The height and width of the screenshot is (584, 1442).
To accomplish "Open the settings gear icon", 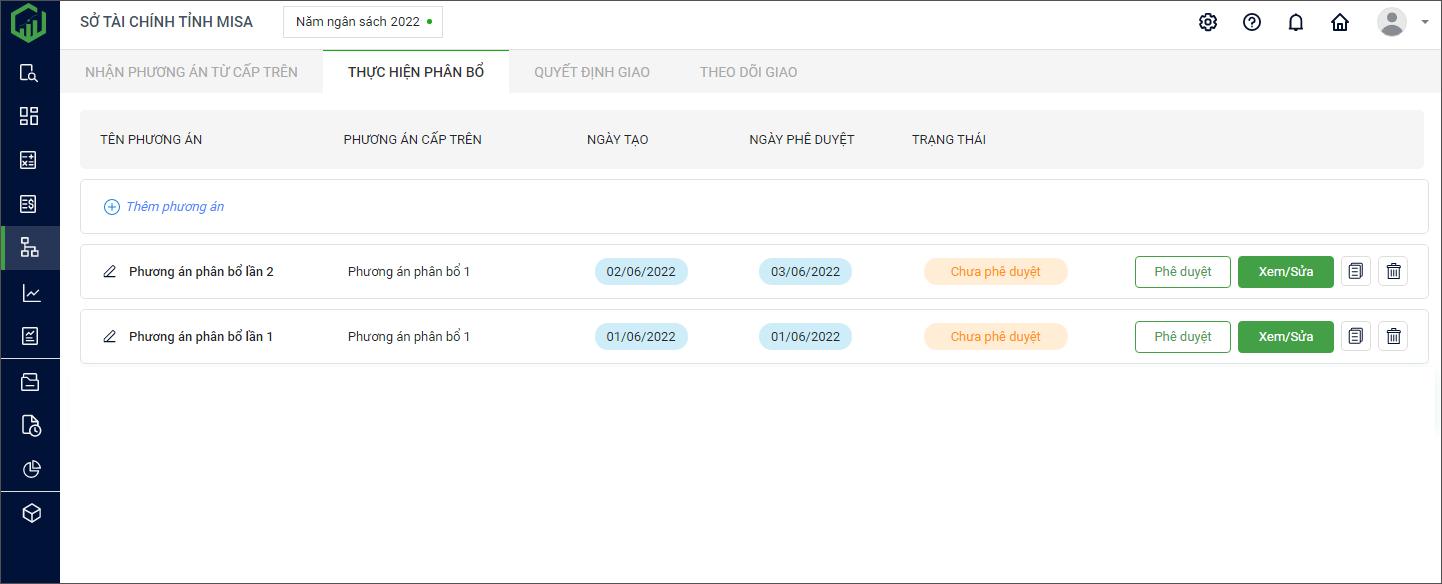I will point(1208,22).
